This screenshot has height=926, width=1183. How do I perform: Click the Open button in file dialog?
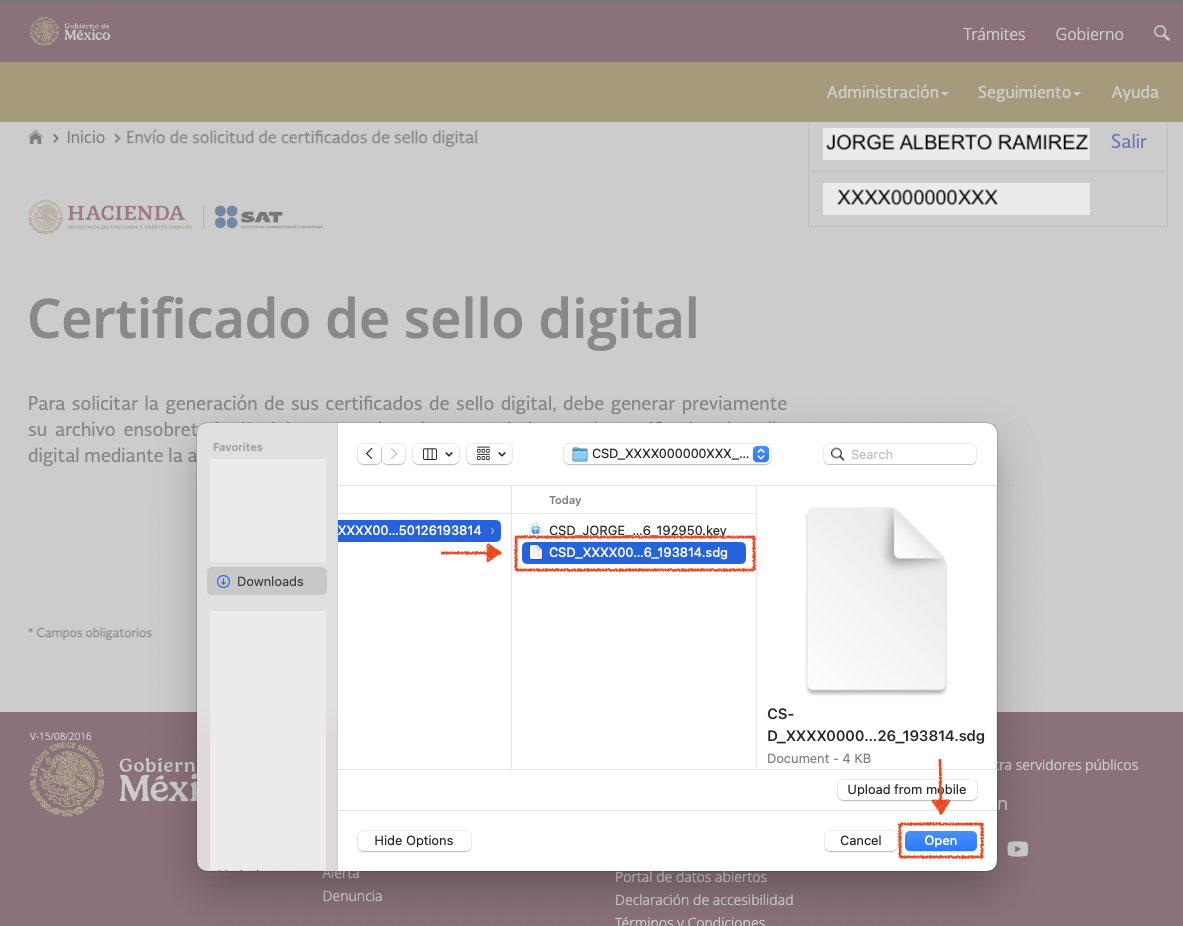coord(940,841)
